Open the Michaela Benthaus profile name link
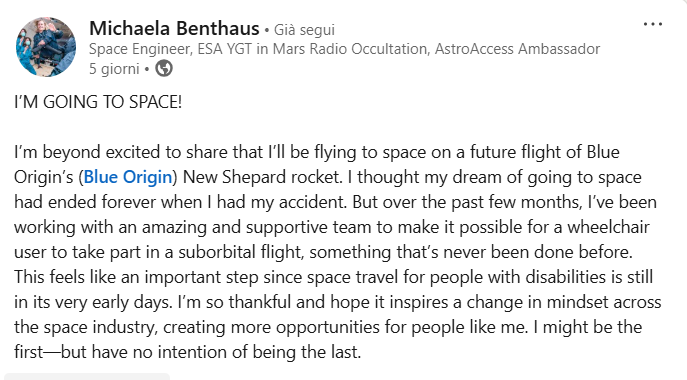Image resolution: width=687 pixels, height=380 pixels. (x=174, y=28)
